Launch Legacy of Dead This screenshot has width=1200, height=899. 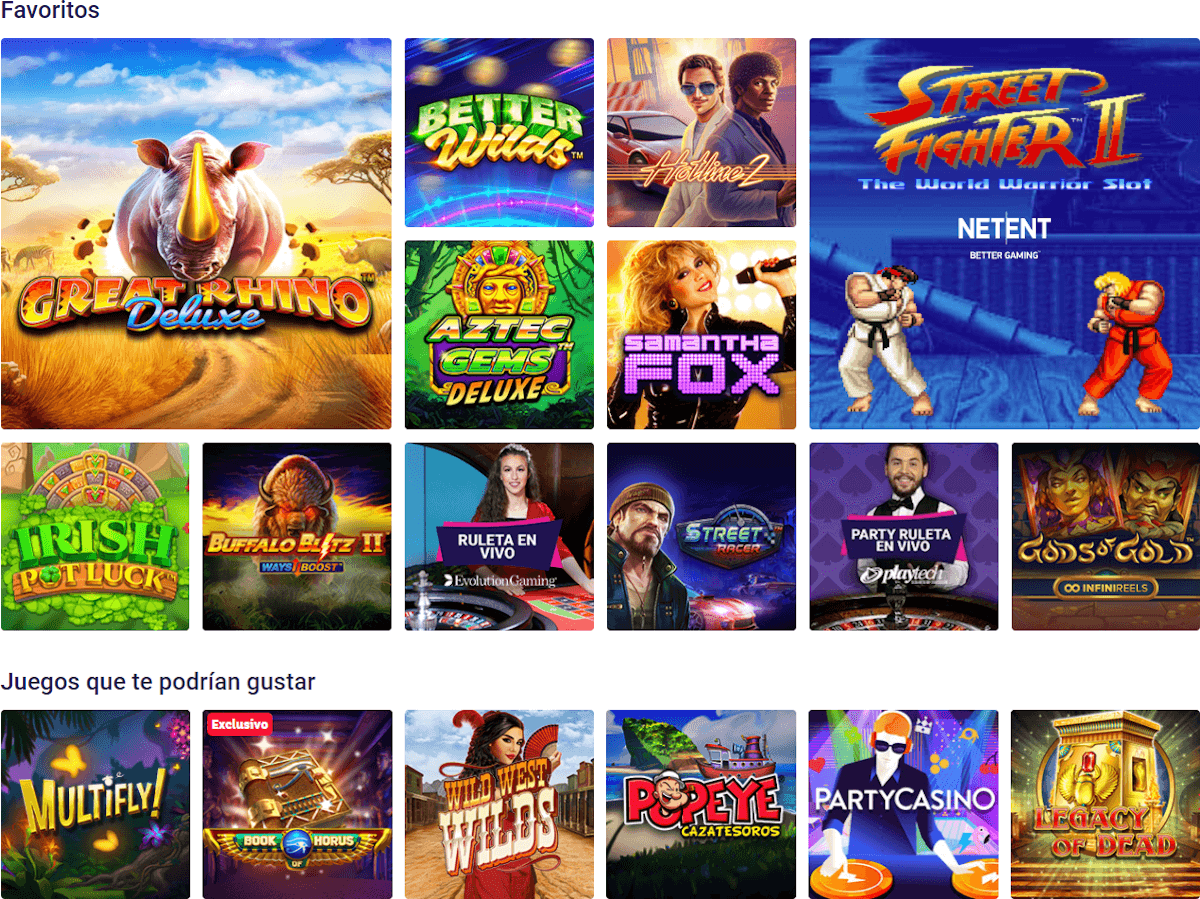click(x=1105, y=804)
